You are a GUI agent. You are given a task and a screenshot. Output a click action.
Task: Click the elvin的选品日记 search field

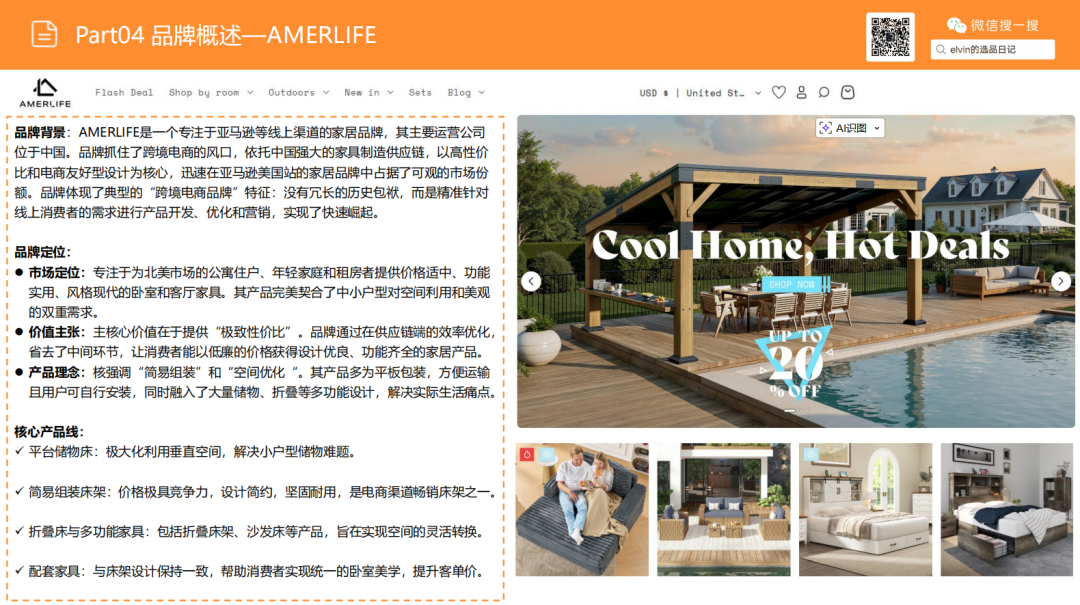(993, 48)
